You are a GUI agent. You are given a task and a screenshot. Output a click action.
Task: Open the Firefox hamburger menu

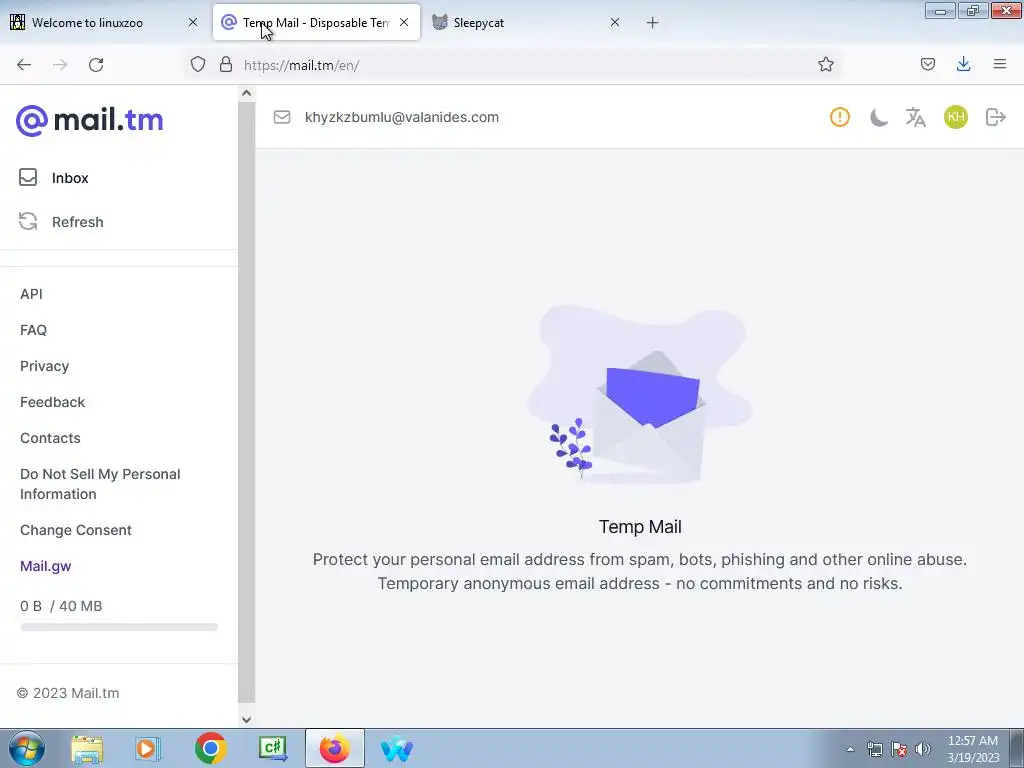1000,64
